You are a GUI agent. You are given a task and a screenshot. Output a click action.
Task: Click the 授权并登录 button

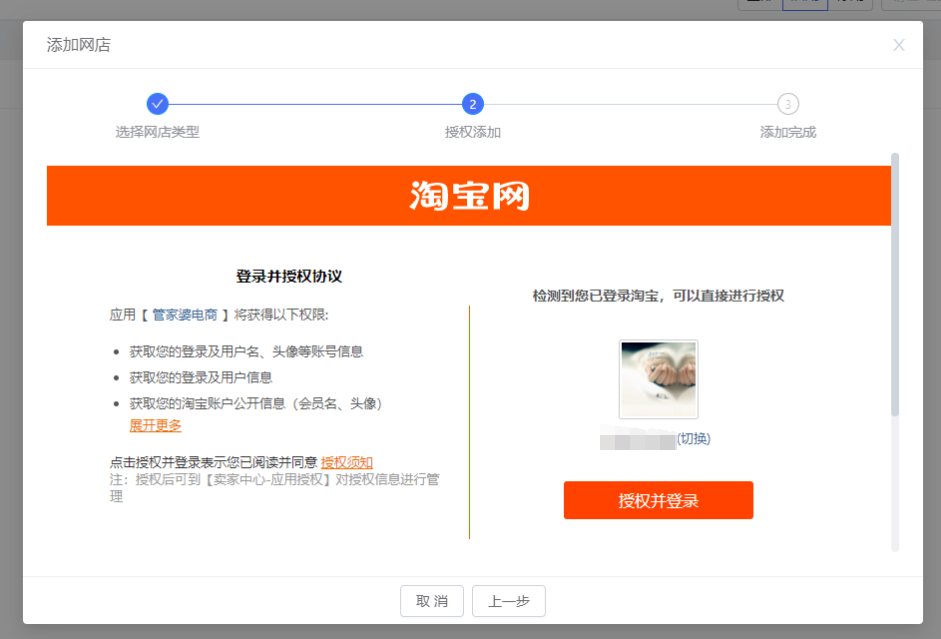658,500
